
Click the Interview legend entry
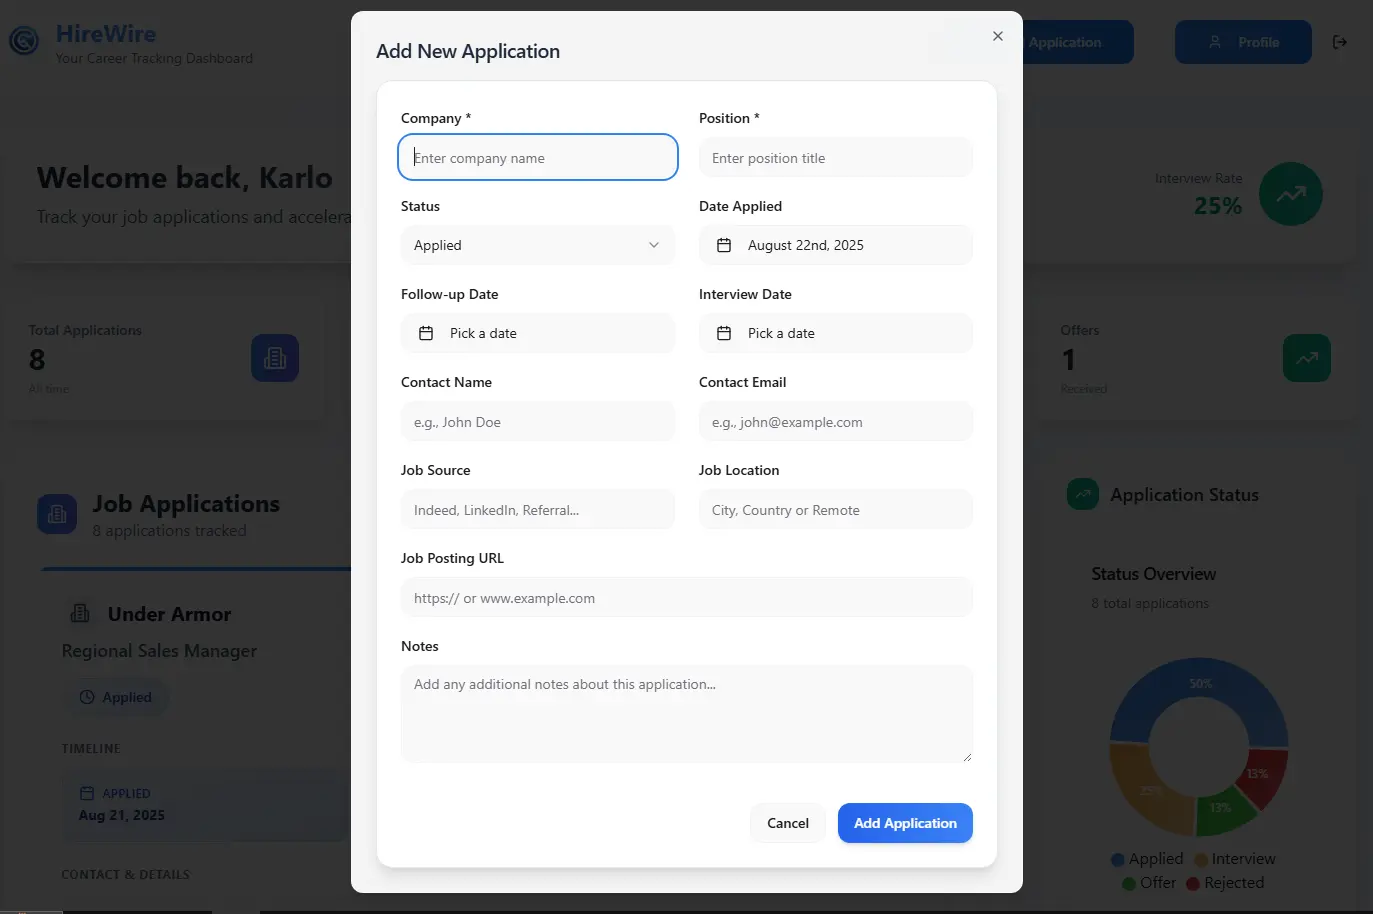click(x=1235, y=859)
